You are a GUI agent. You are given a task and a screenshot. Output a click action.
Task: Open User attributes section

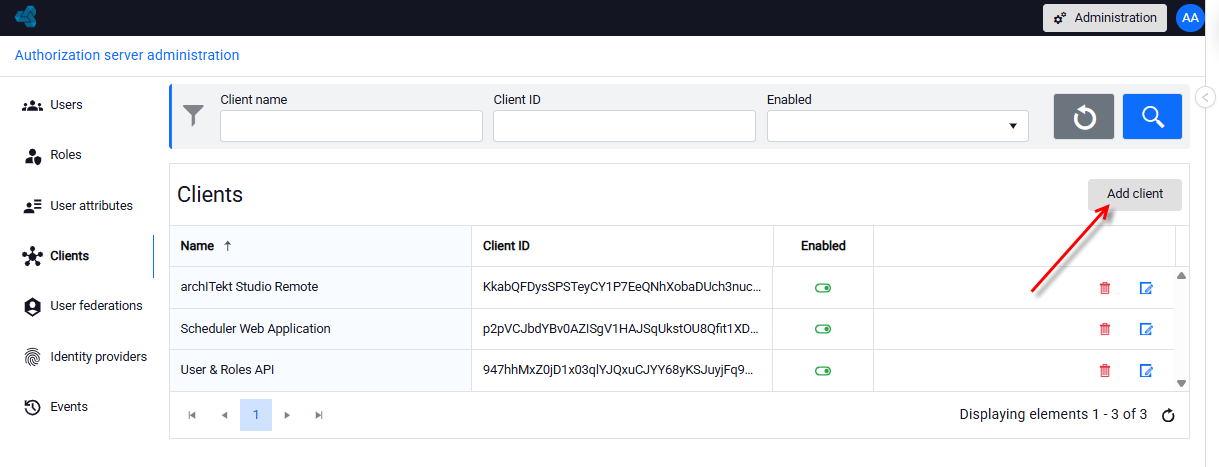click(91, 206)
